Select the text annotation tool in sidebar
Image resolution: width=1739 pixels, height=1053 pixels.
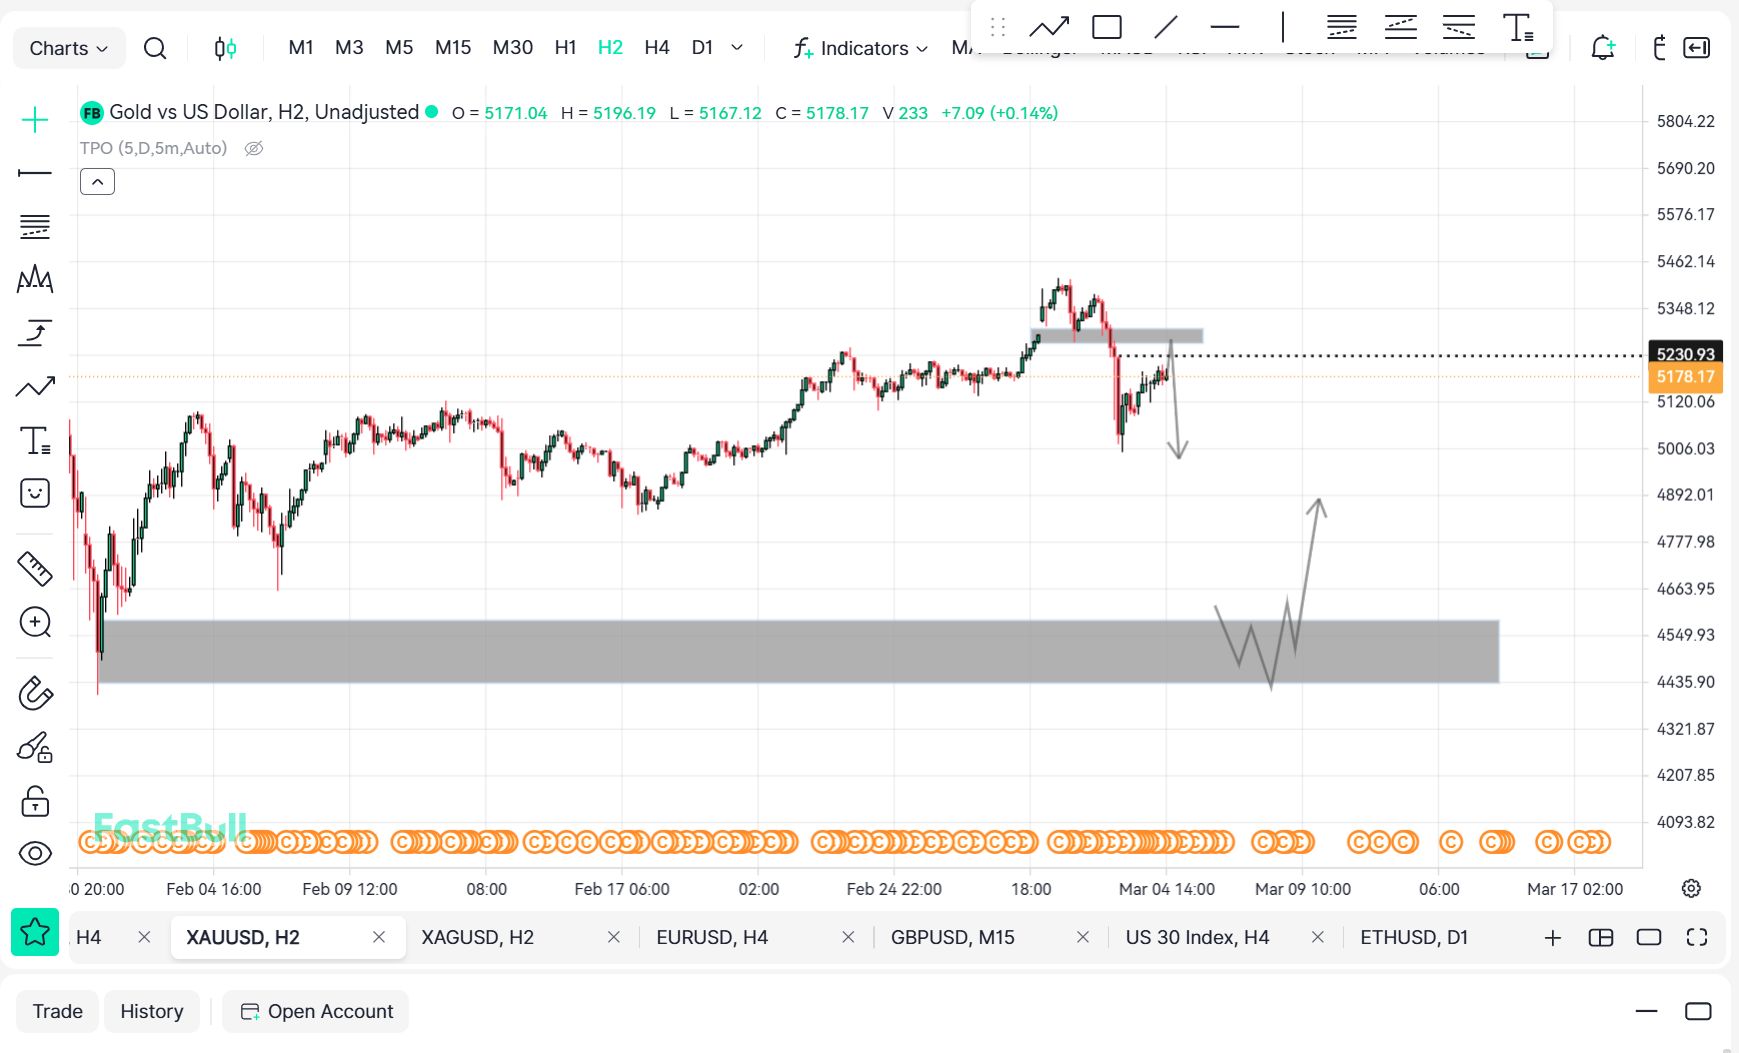[x=35, y=440]
